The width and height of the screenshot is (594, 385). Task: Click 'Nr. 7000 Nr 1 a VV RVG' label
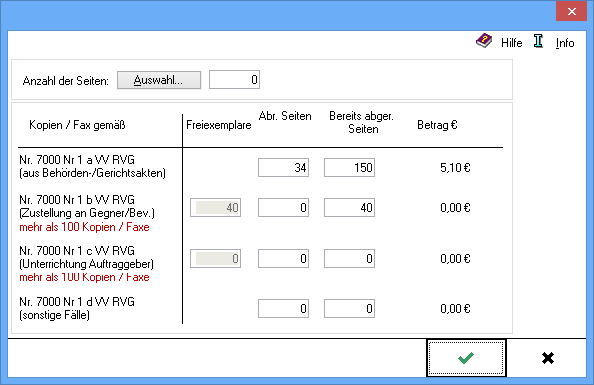click(77, 160)
